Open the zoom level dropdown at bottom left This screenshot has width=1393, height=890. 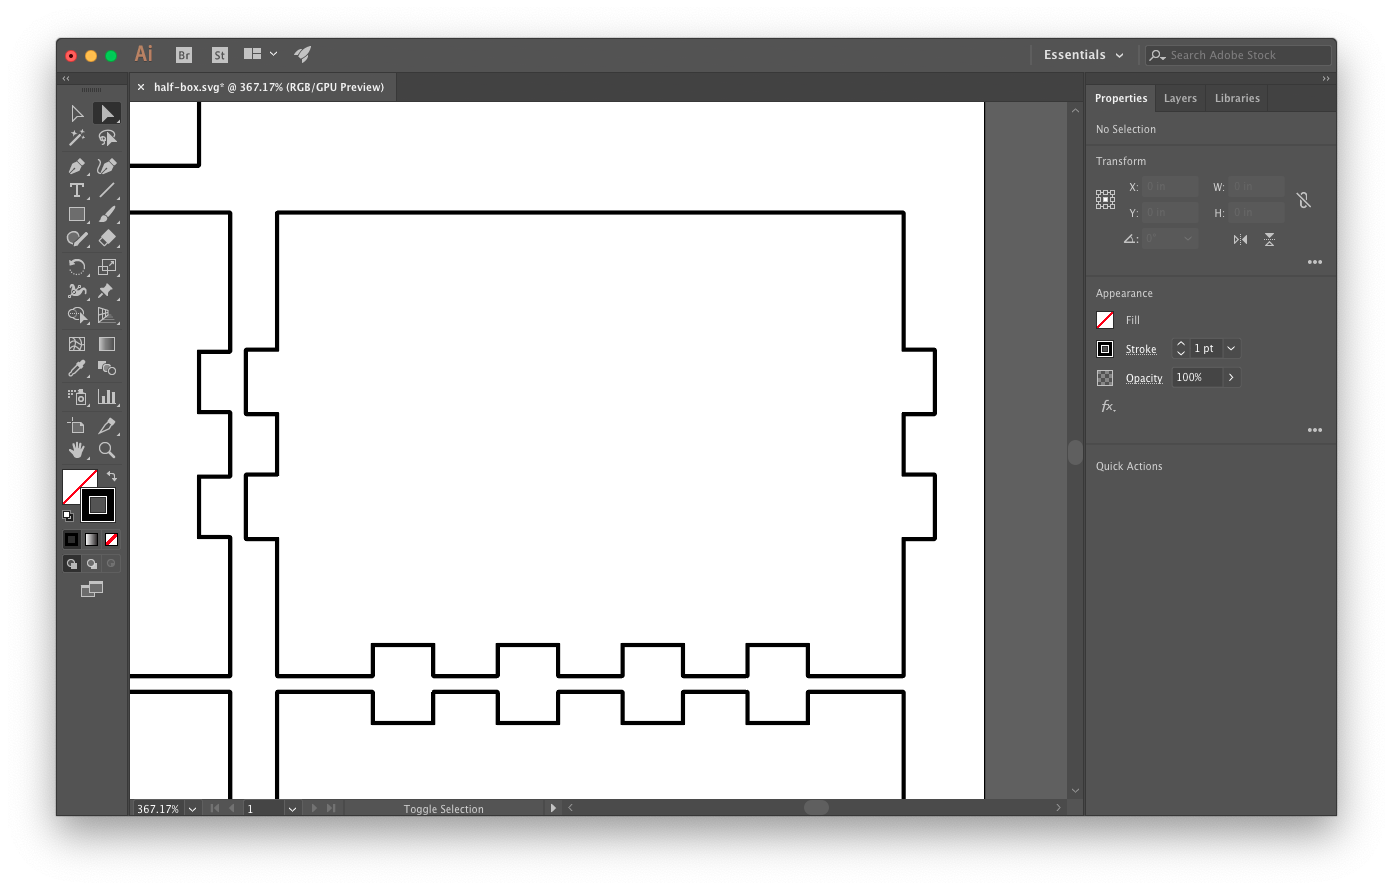coord(191,808)
